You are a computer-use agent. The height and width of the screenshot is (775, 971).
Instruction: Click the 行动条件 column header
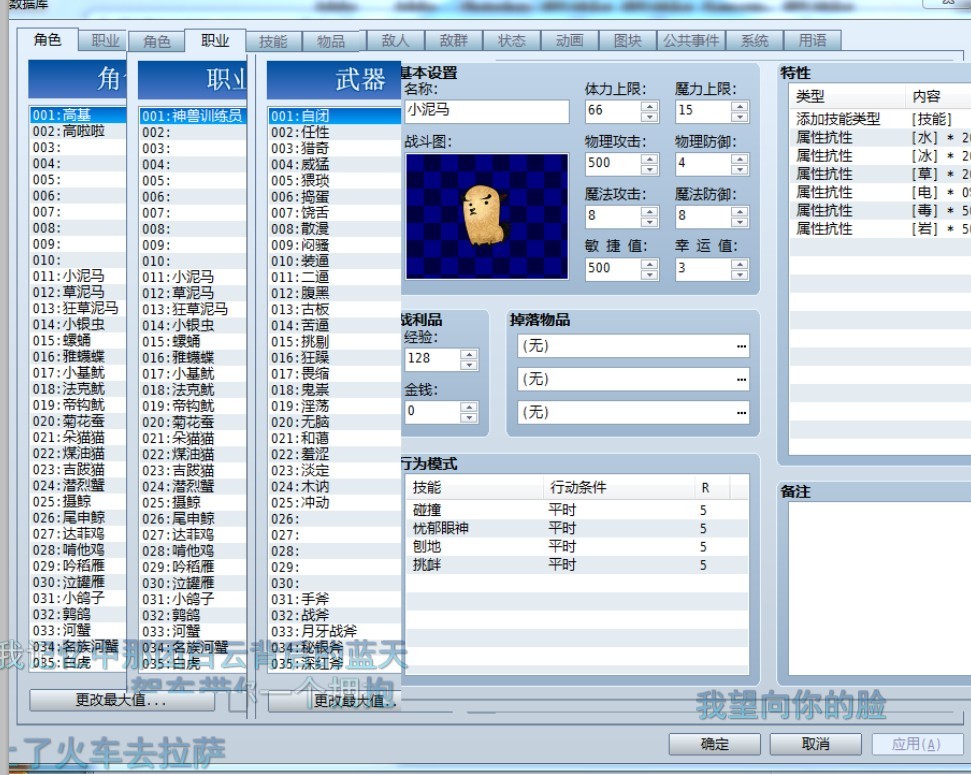pyautogui.click(x=619, y=488)
